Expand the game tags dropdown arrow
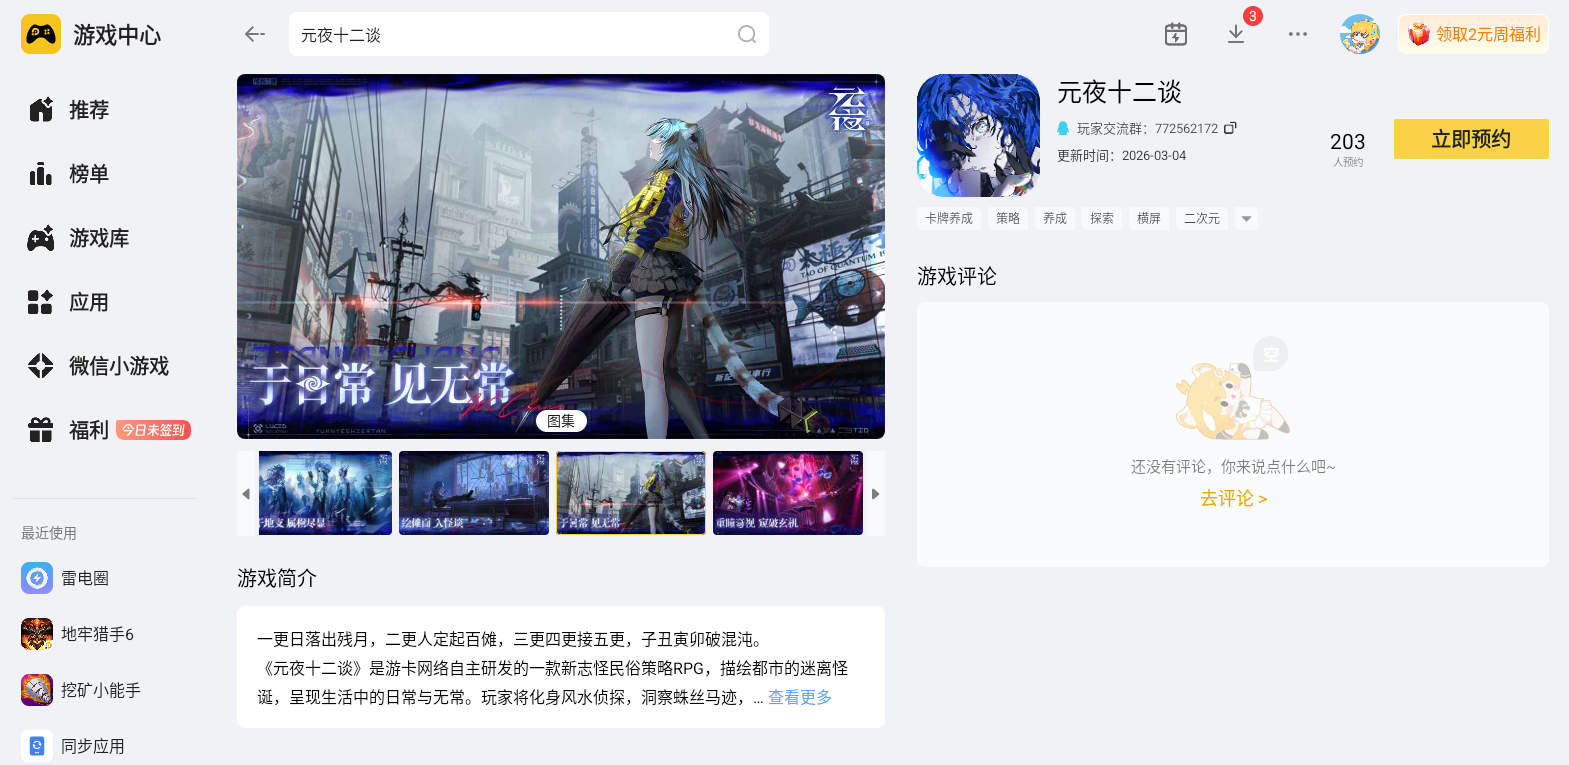 point(1246,218)
